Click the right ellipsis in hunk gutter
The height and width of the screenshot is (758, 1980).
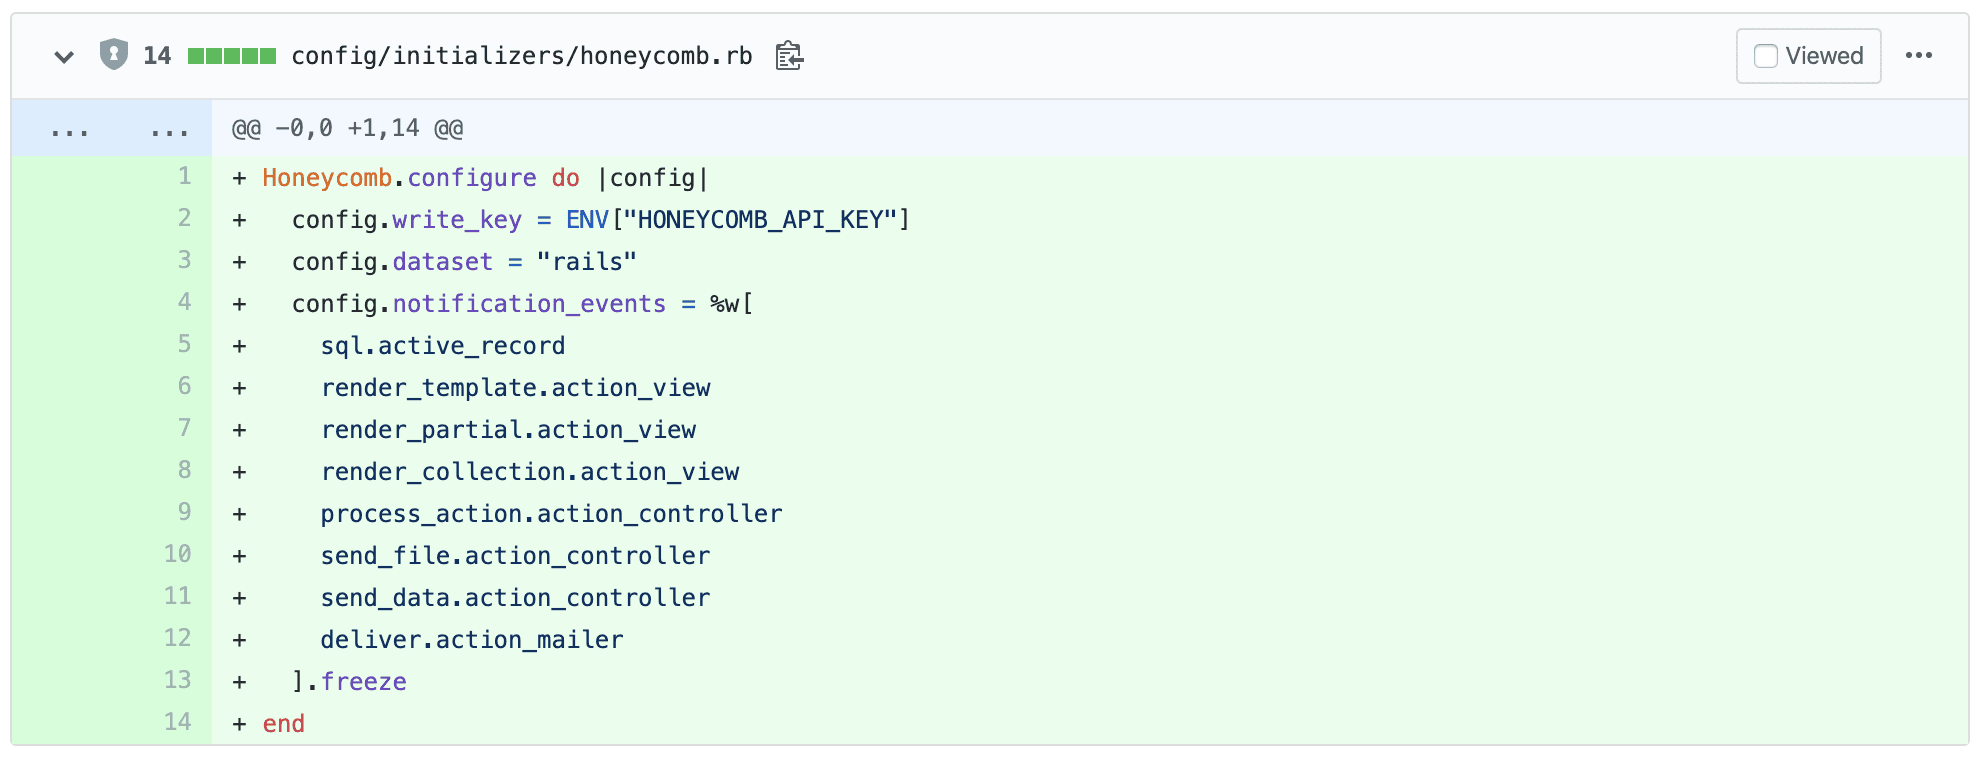[x=169, y=129]
